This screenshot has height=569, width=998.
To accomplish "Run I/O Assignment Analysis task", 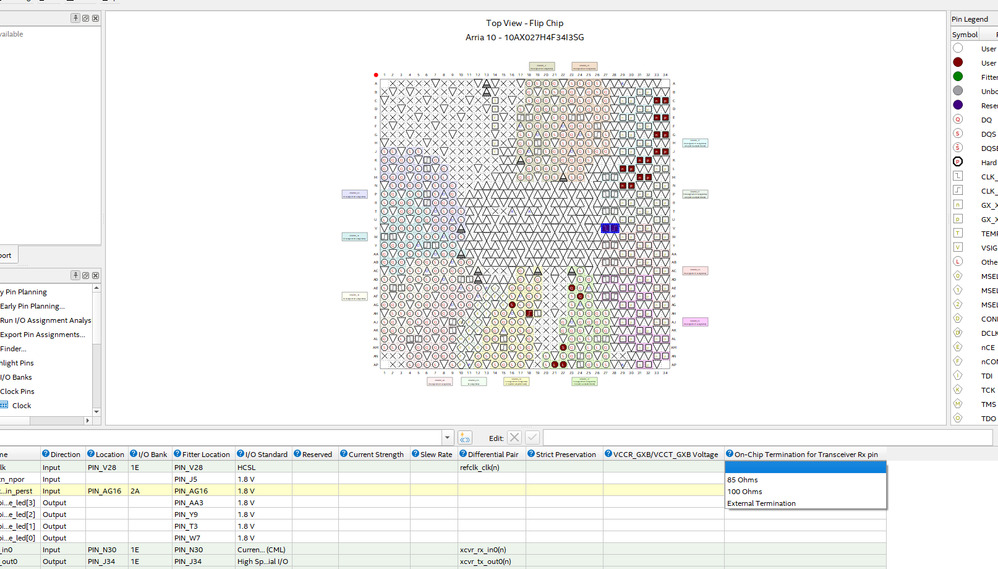I will (46, 320).
